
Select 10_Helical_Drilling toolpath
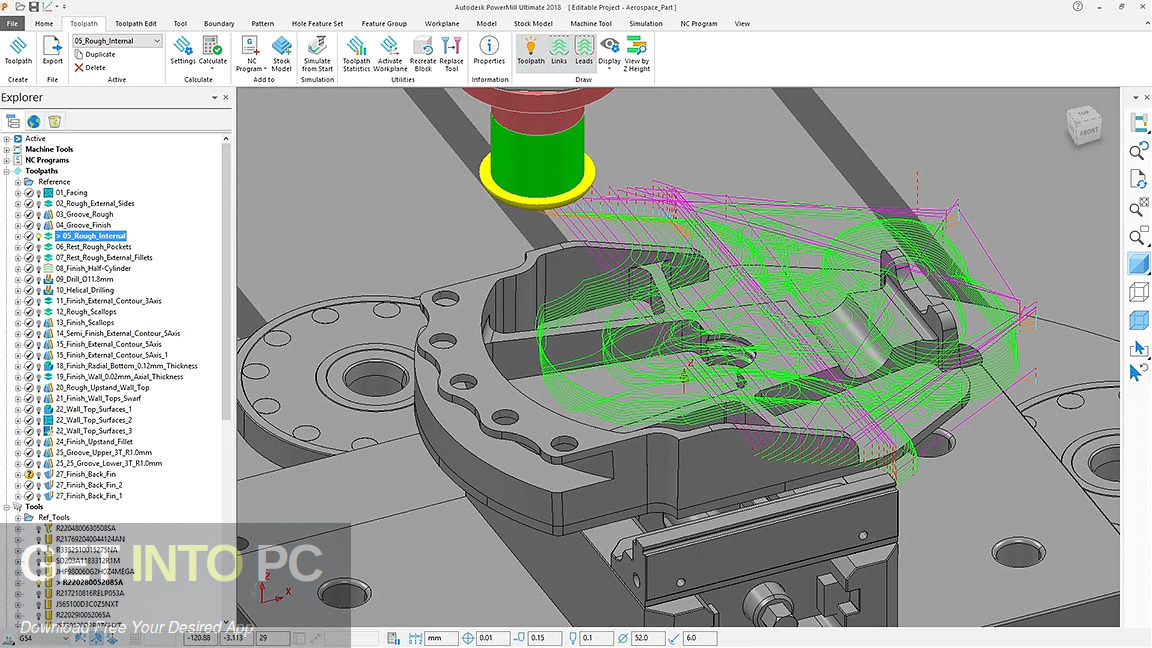pyautogui.click(x=84, y=290)
